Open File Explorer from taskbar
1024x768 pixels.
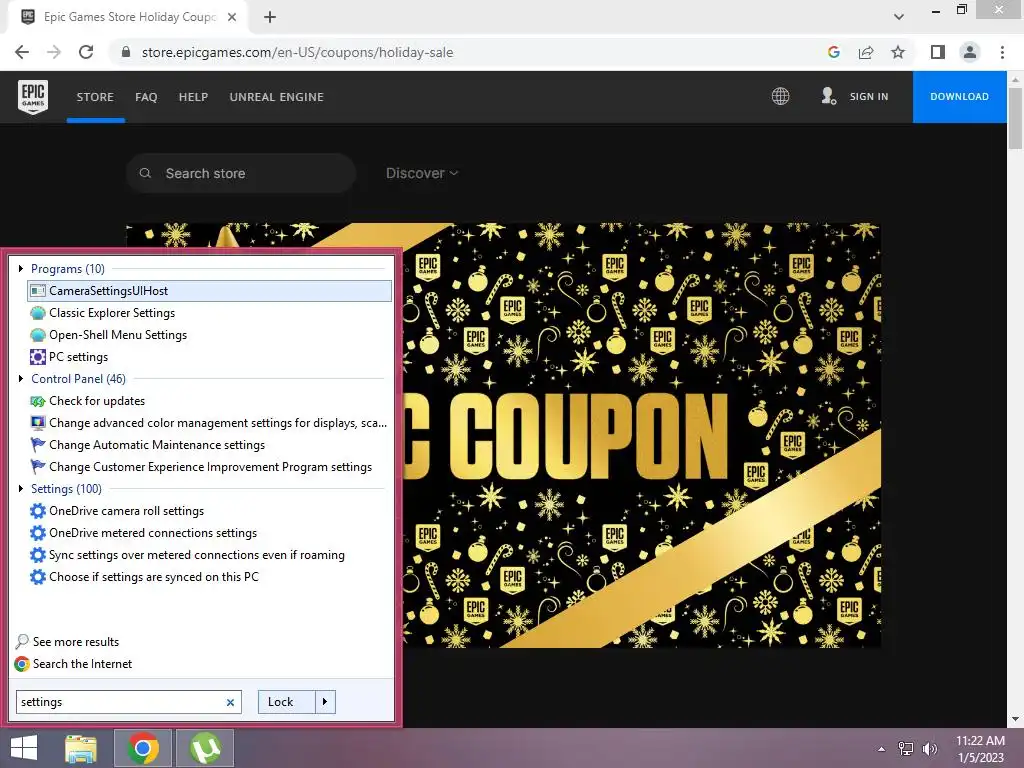81,748
